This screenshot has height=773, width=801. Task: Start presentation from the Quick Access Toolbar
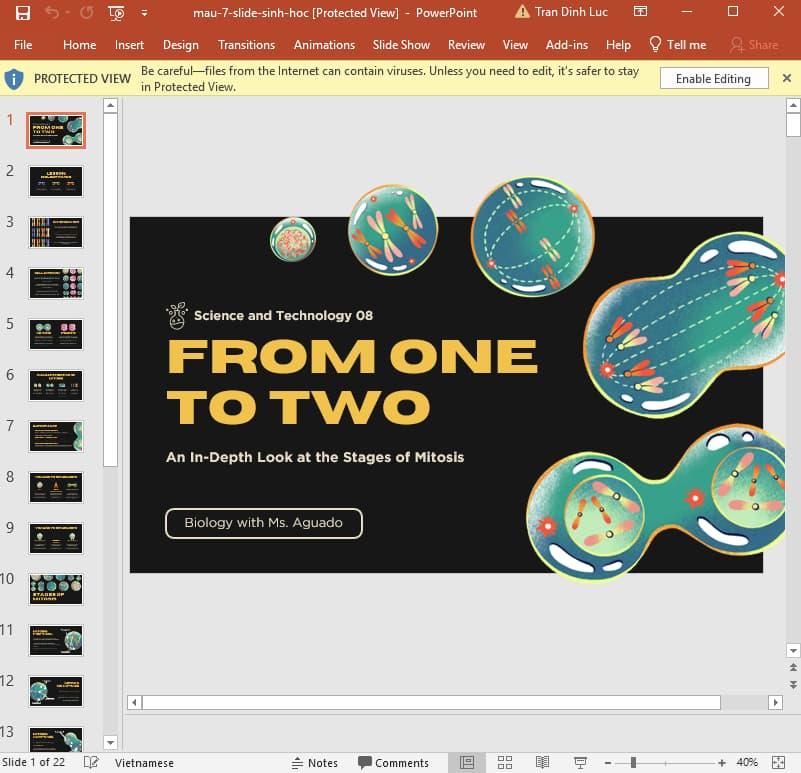coord(116,12)
